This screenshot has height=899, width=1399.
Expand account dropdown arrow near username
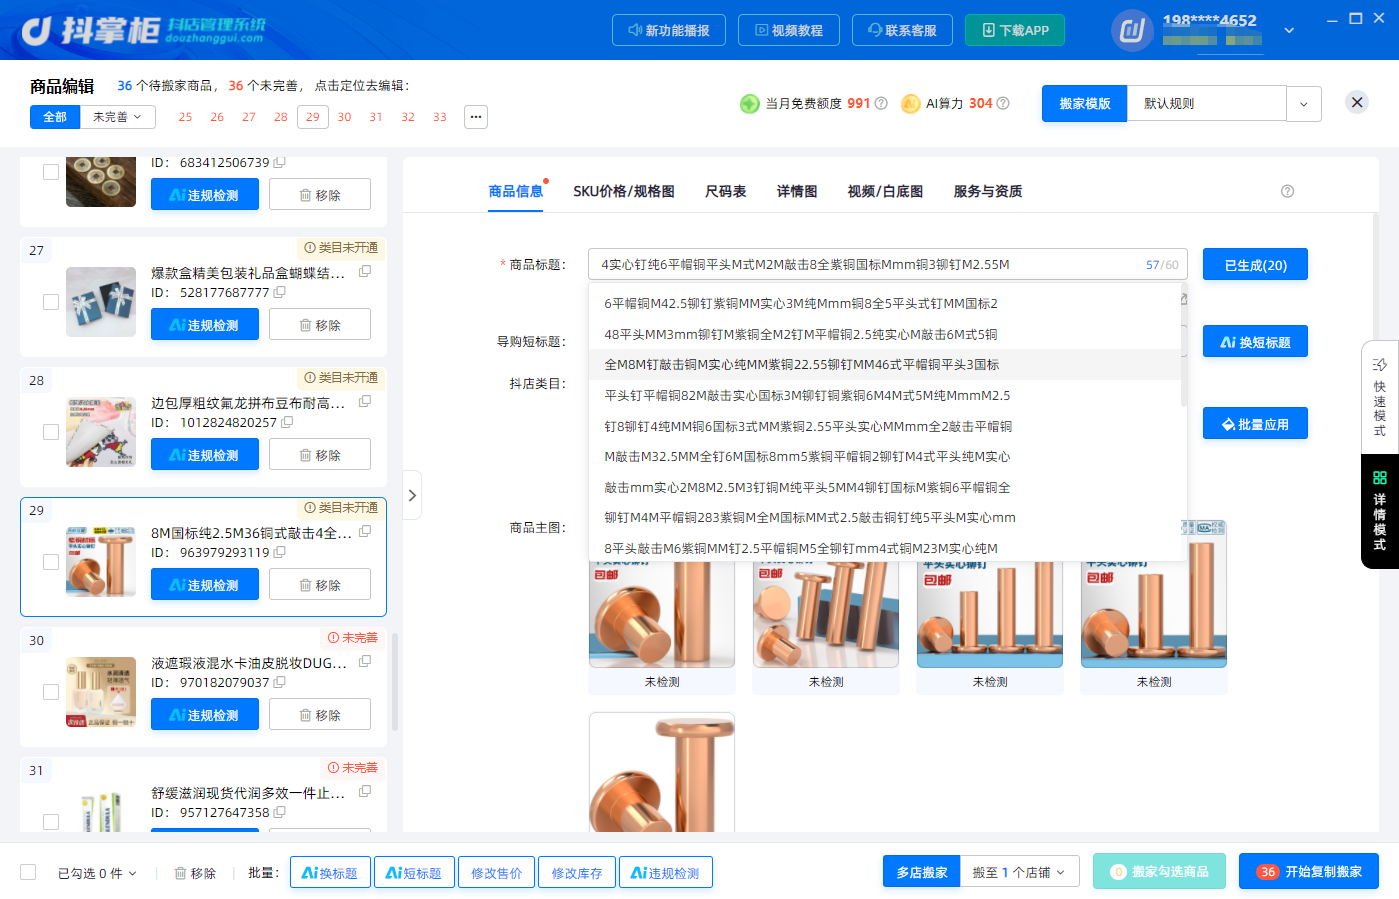pyautogui.click(x=1289, y=30)
